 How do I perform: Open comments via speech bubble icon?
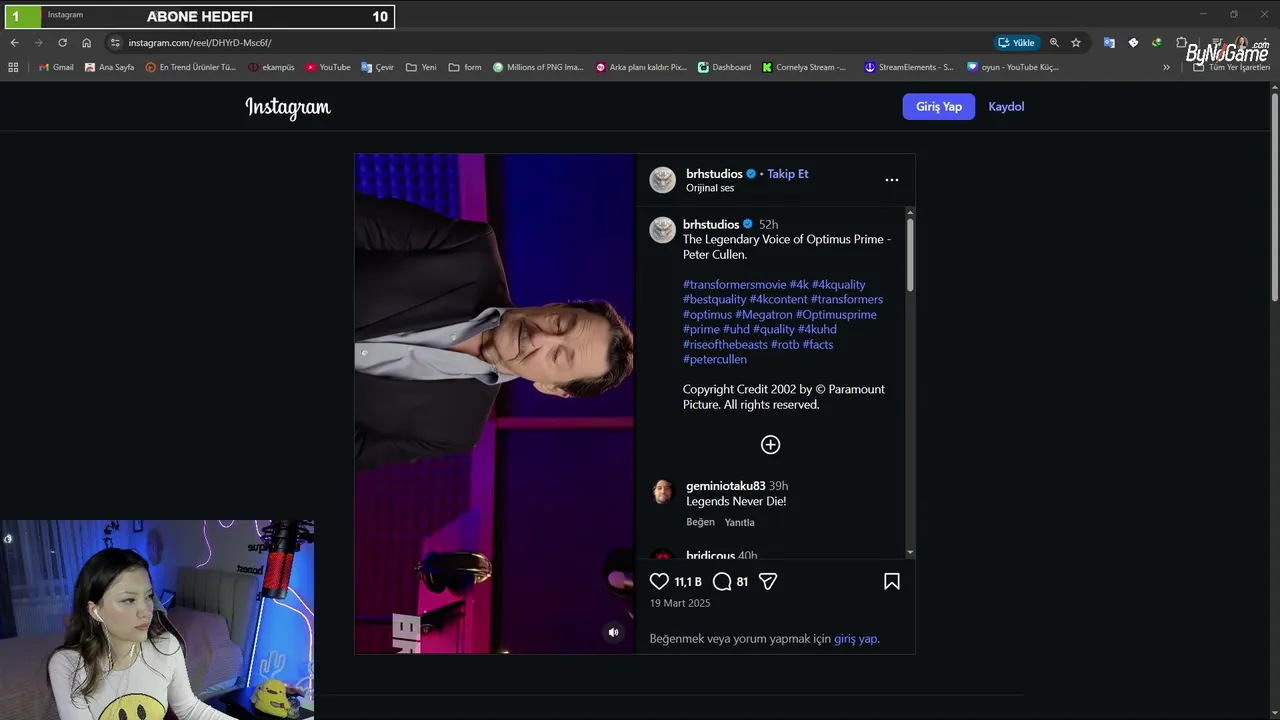click(x=722, y=581)
